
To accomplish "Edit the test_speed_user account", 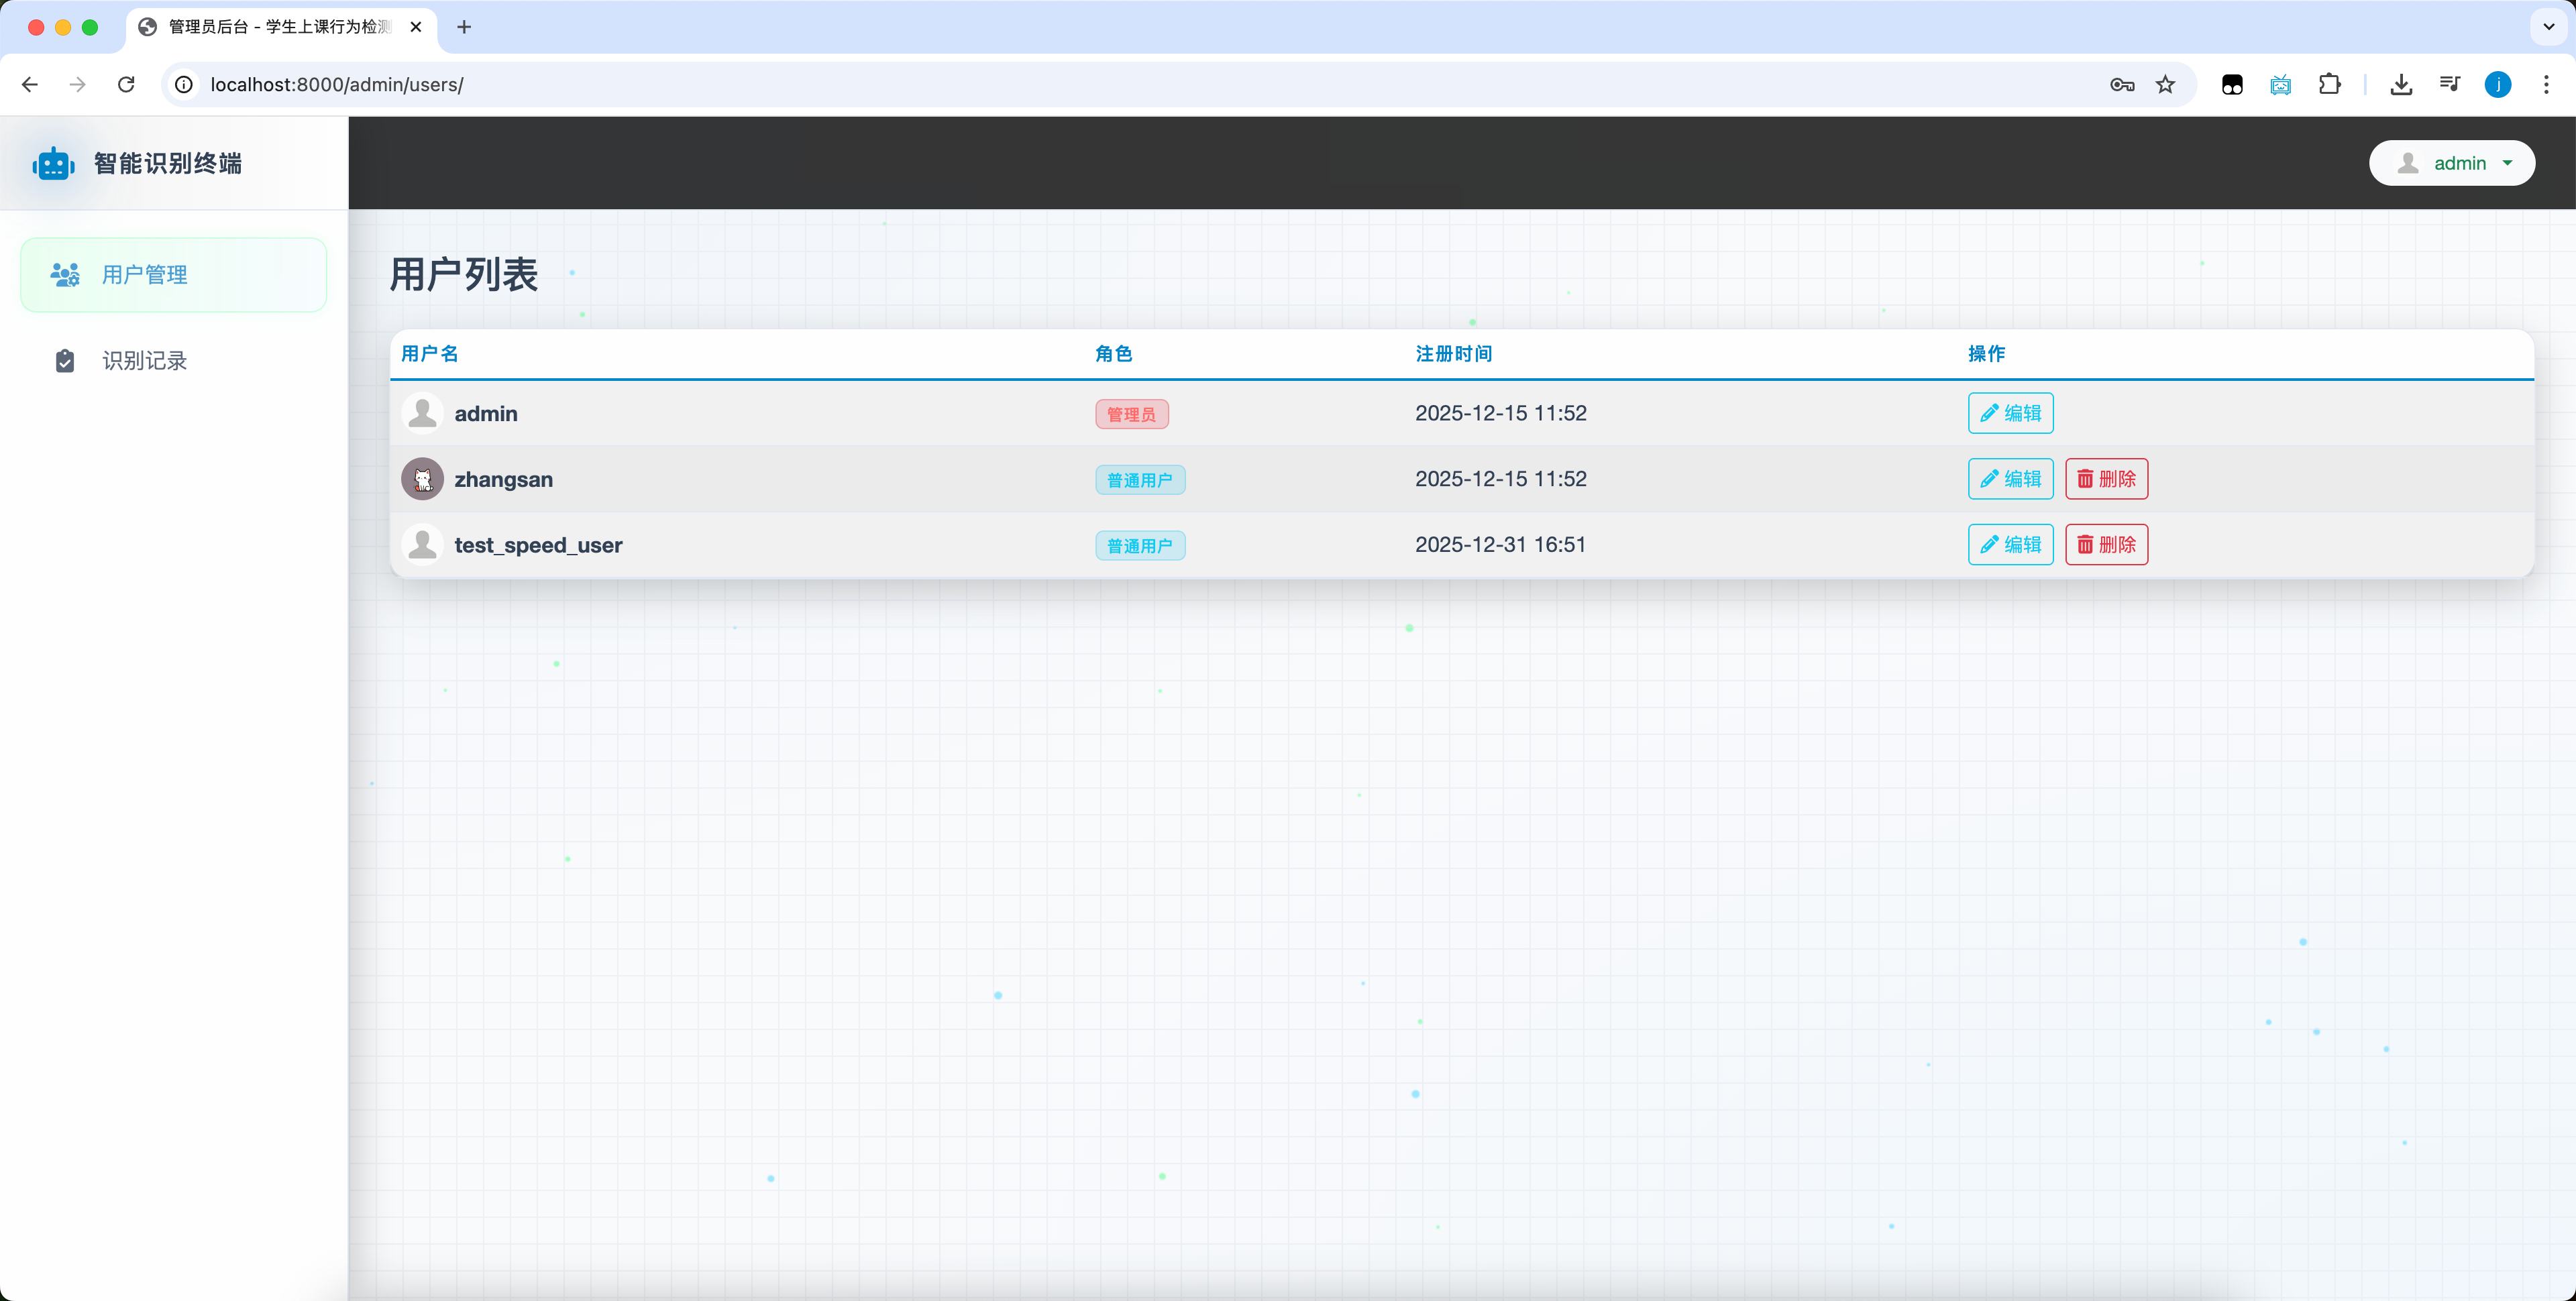I will pyautogui.click(x=2010, y=545).
